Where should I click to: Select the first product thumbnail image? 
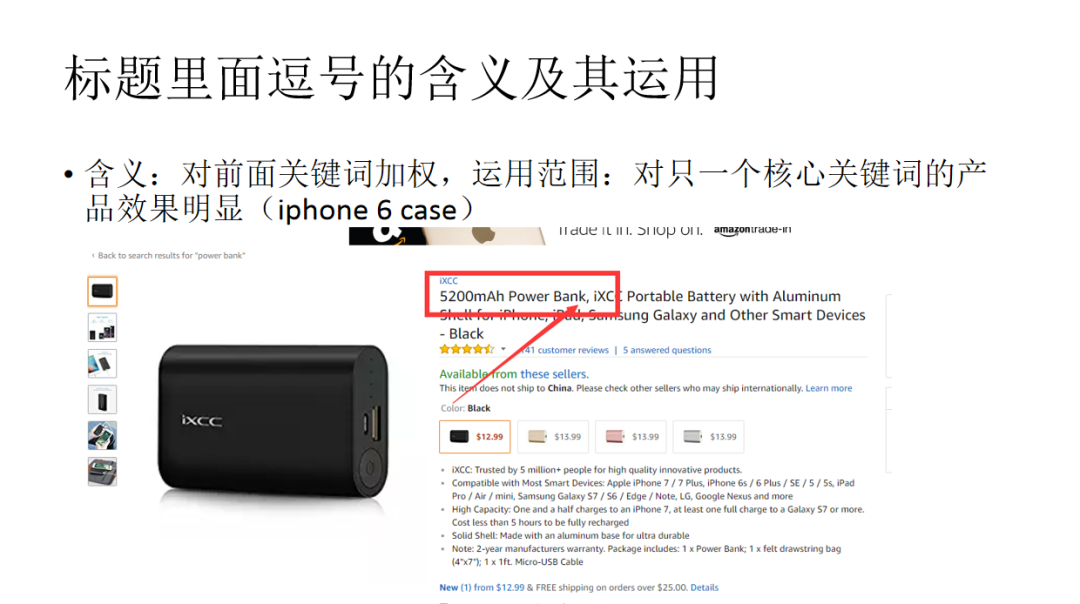pyautogui.click(x=102, y=291)
